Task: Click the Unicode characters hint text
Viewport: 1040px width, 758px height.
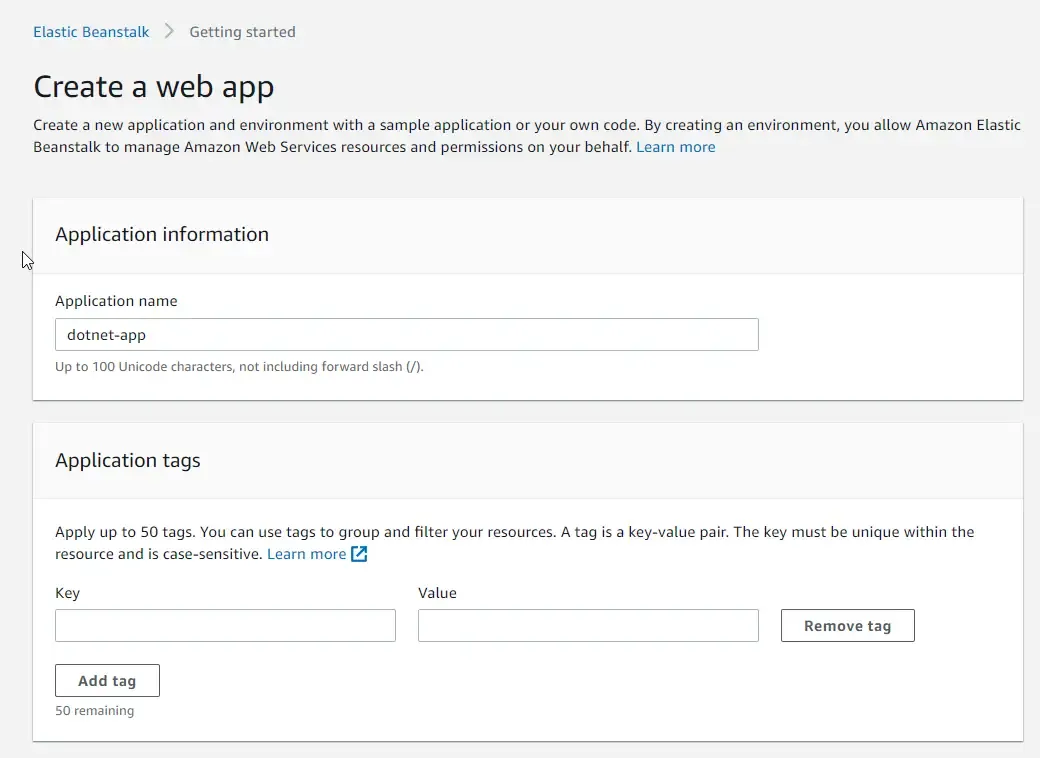Action: pyautogui.click(x=218, y=367)
